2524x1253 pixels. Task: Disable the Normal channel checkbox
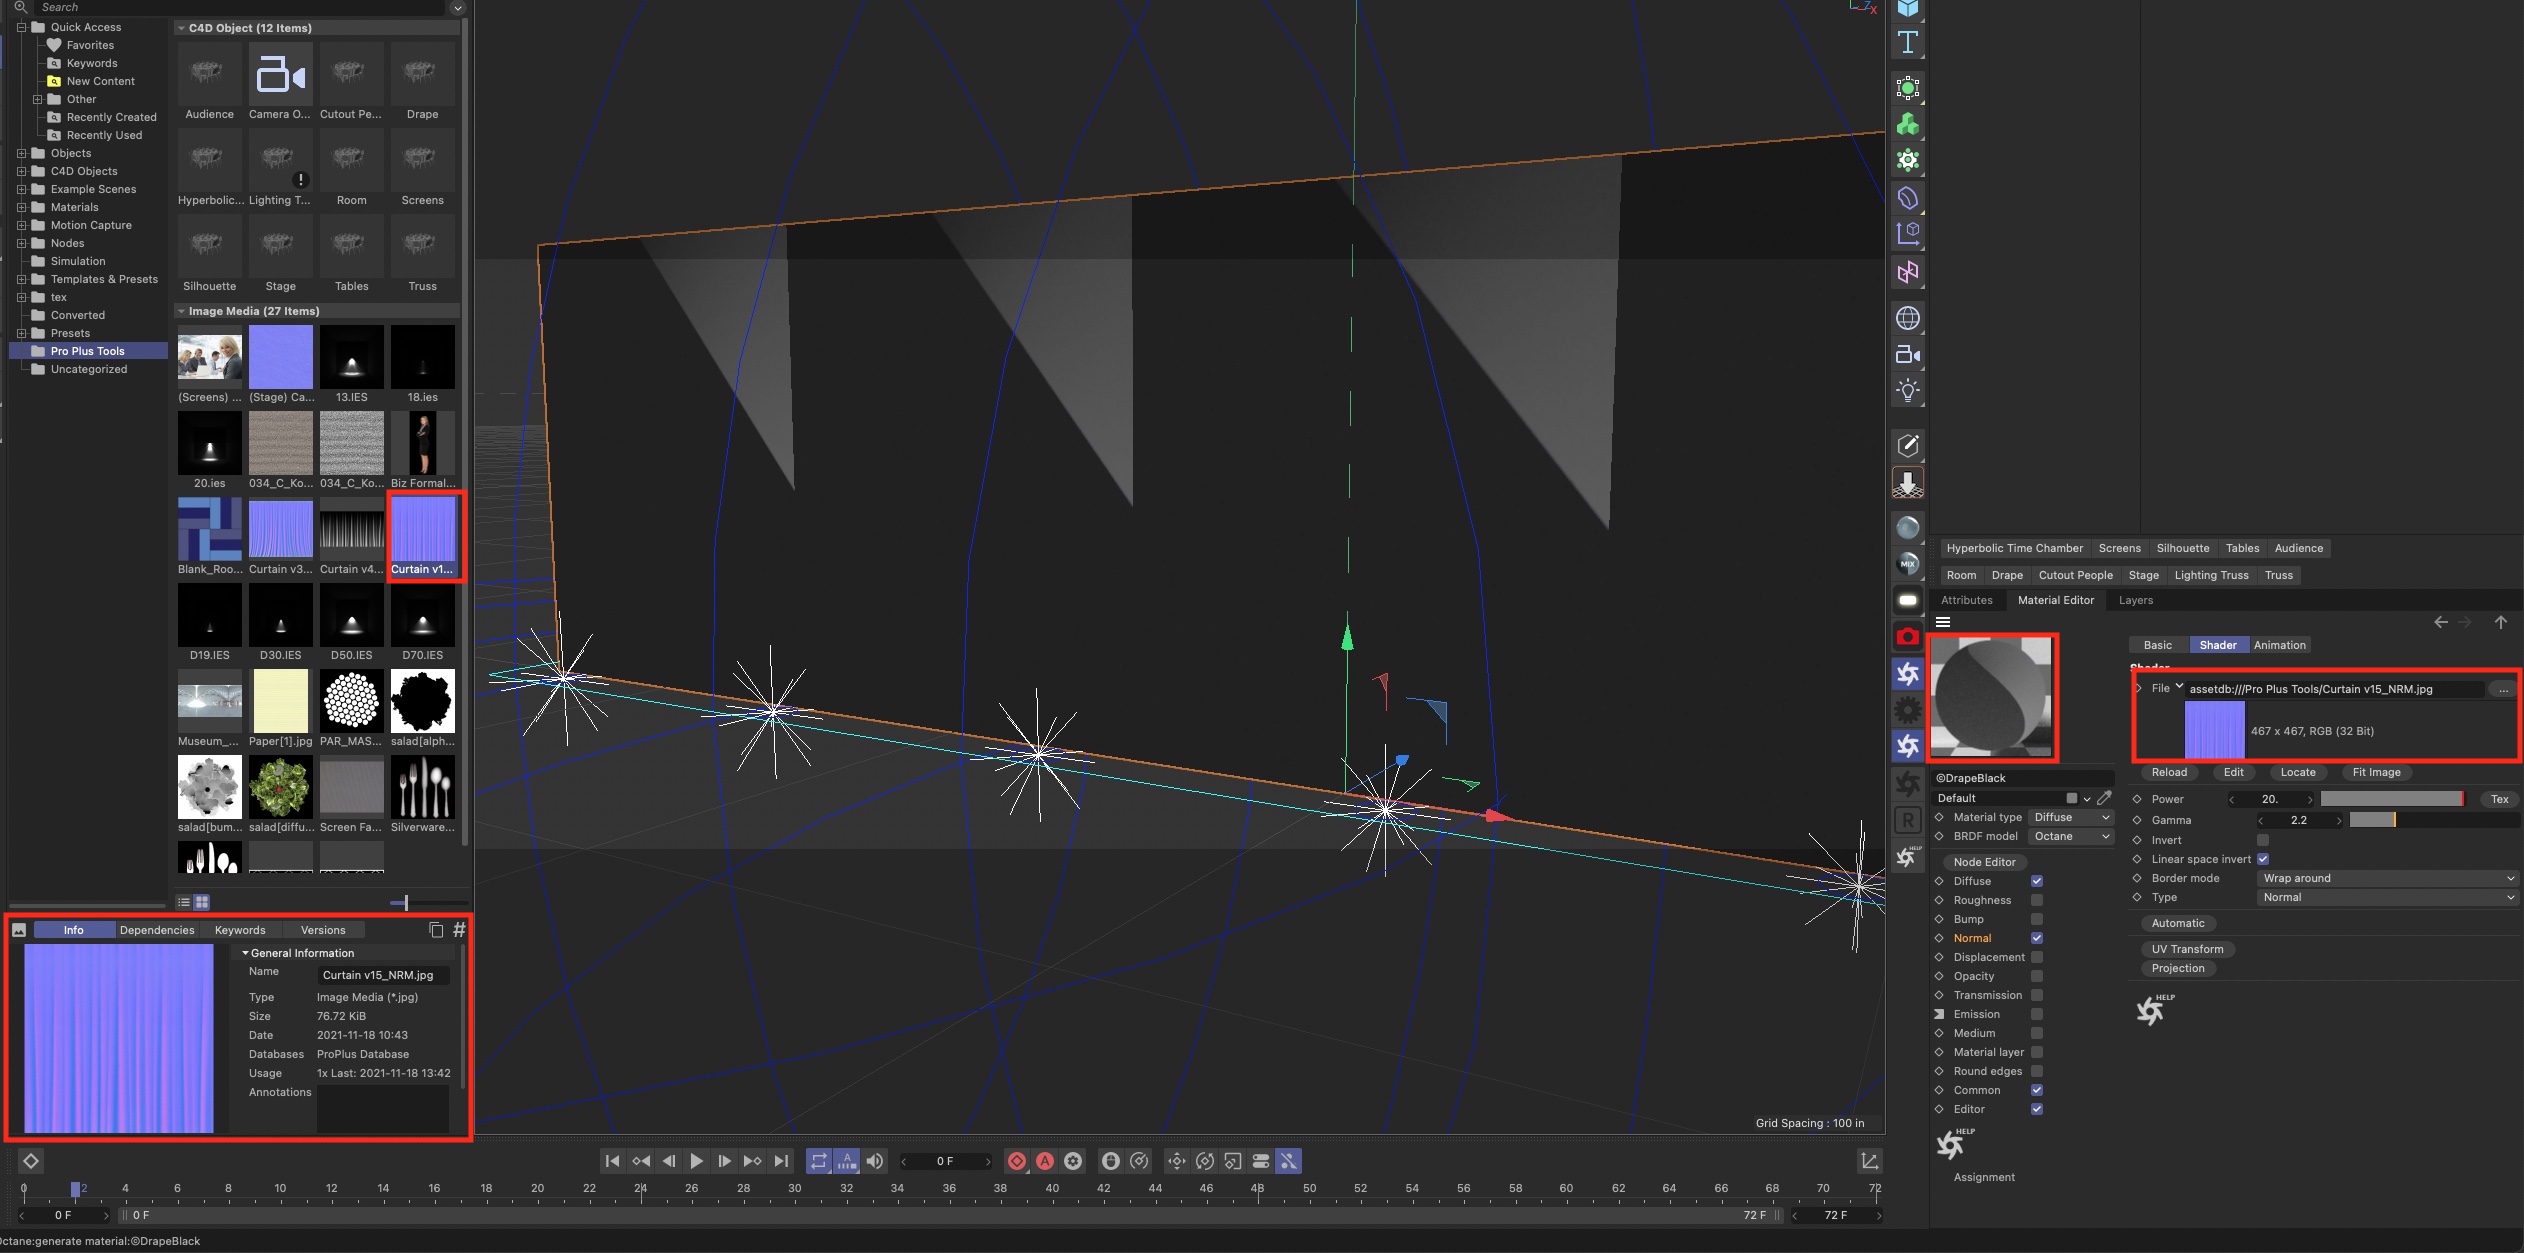click(x=2037, y=938)
